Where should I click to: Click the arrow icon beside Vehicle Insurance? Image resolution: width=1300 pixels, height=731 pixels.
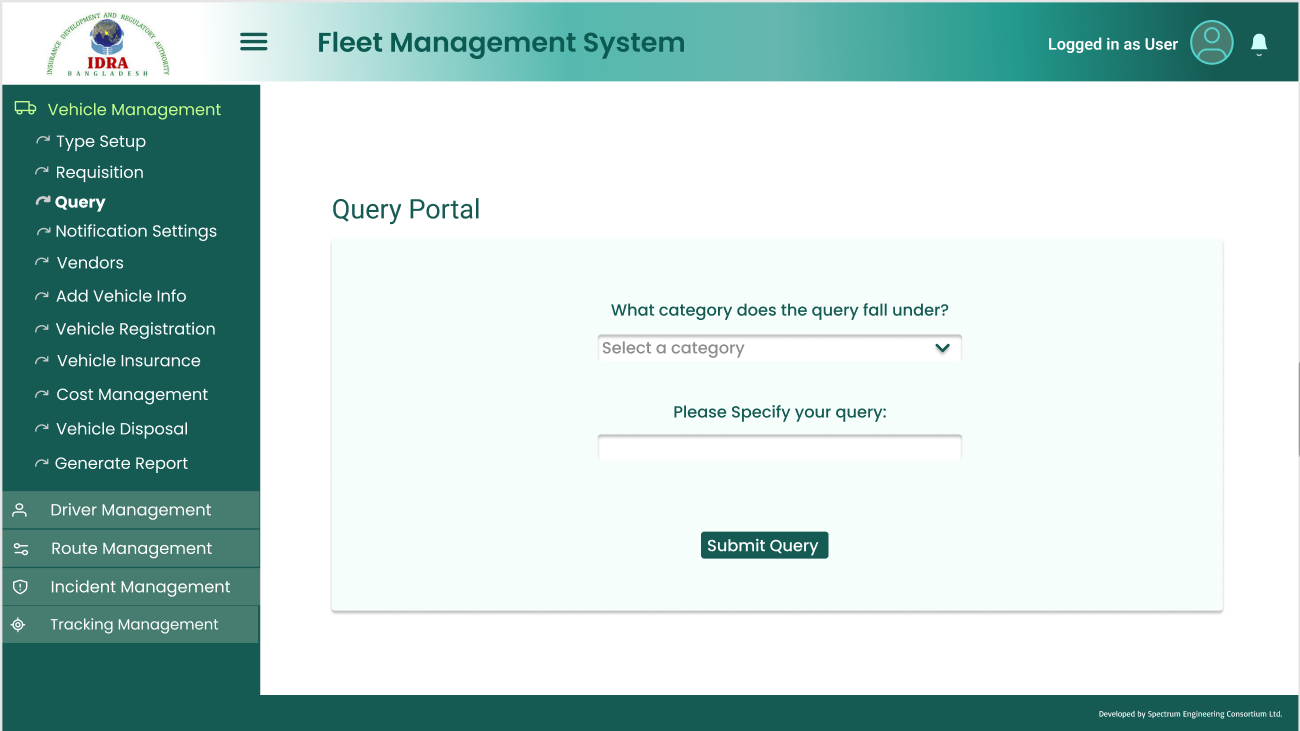point(42,360)
